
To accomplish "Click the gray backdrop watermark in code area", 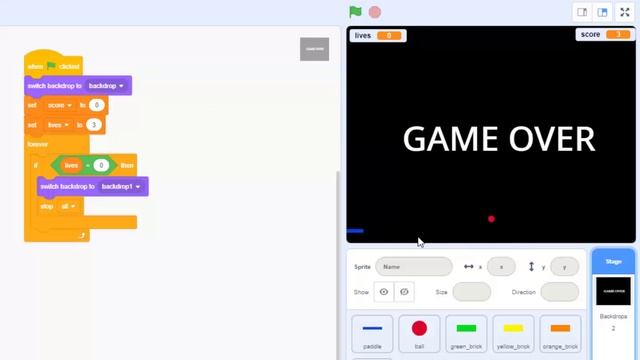I will pos(314,49).
